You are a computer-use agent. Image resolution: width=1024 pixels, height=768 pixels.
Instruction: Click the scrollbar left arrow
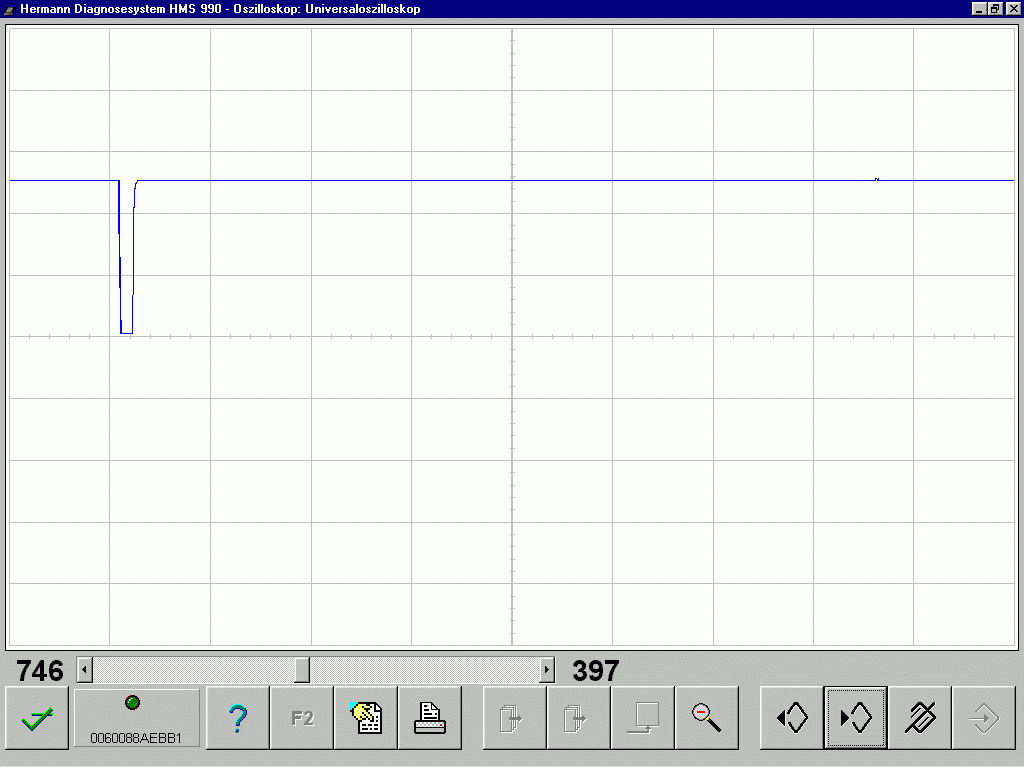click(84, 670)
